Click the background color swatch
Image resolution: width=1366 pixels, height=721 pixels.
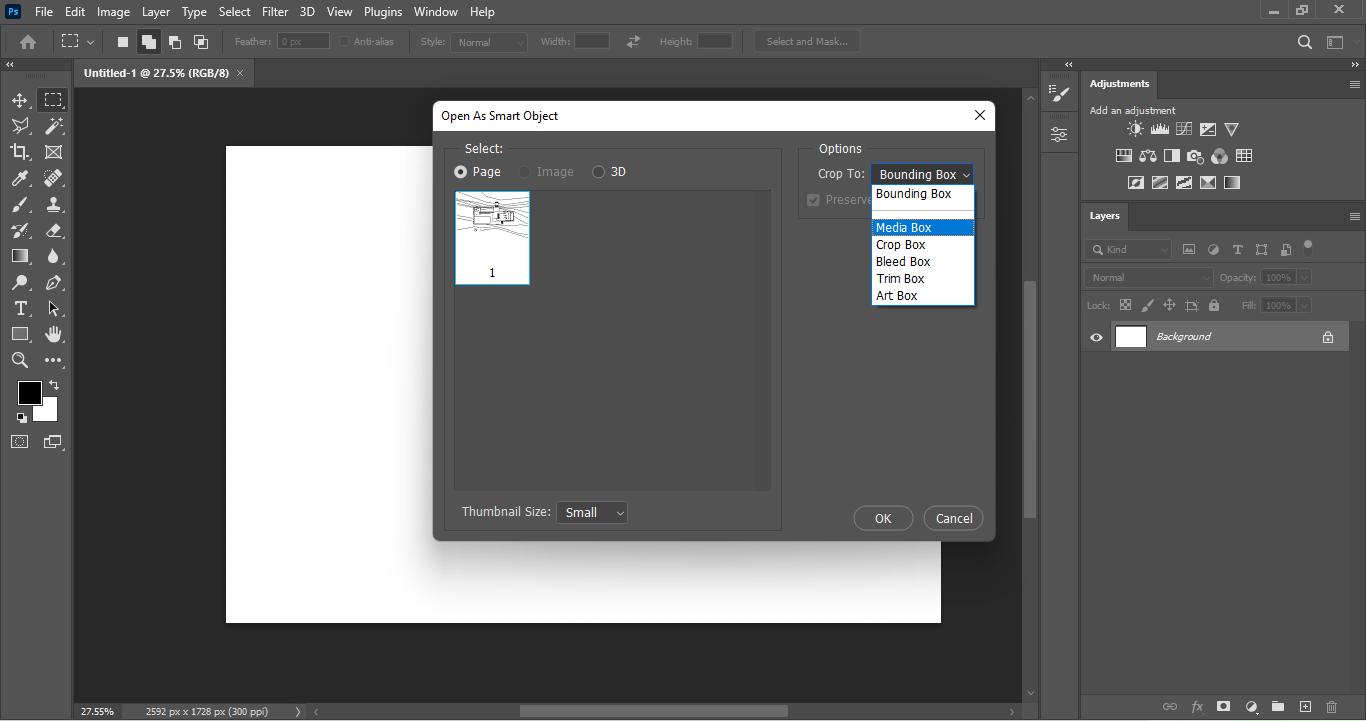tap(49, 412)
